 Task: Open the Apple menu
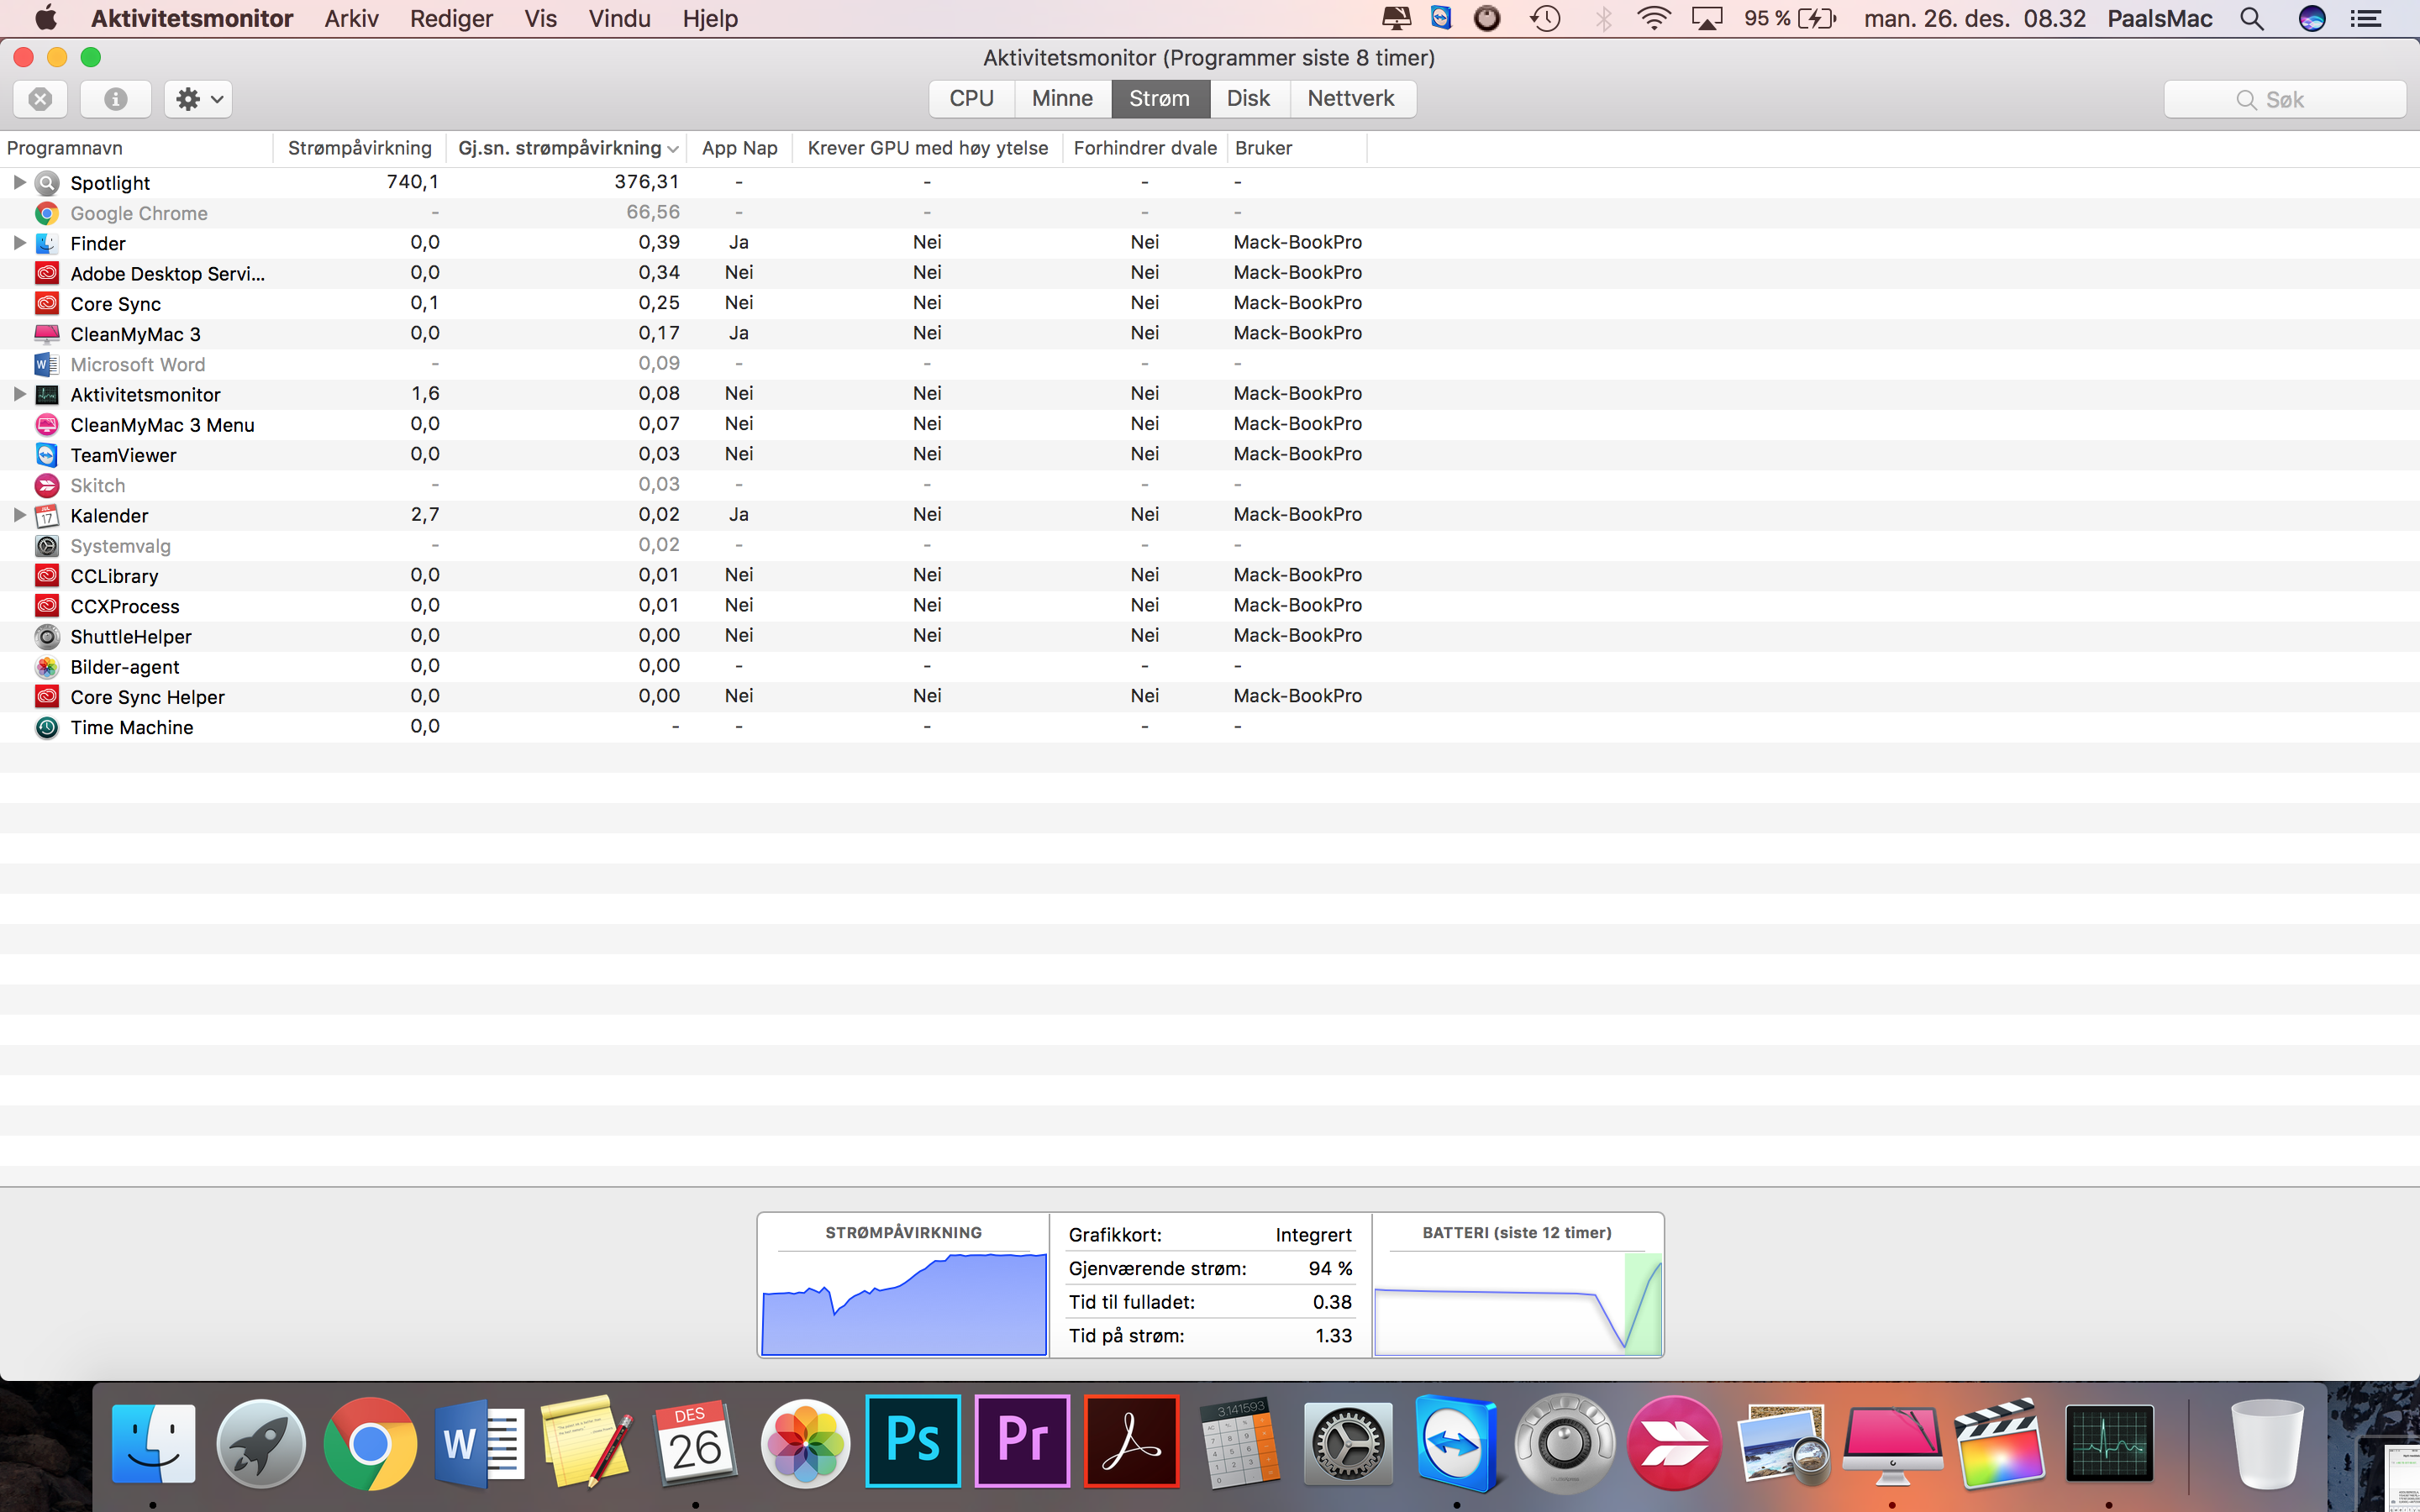pos(45,18)
